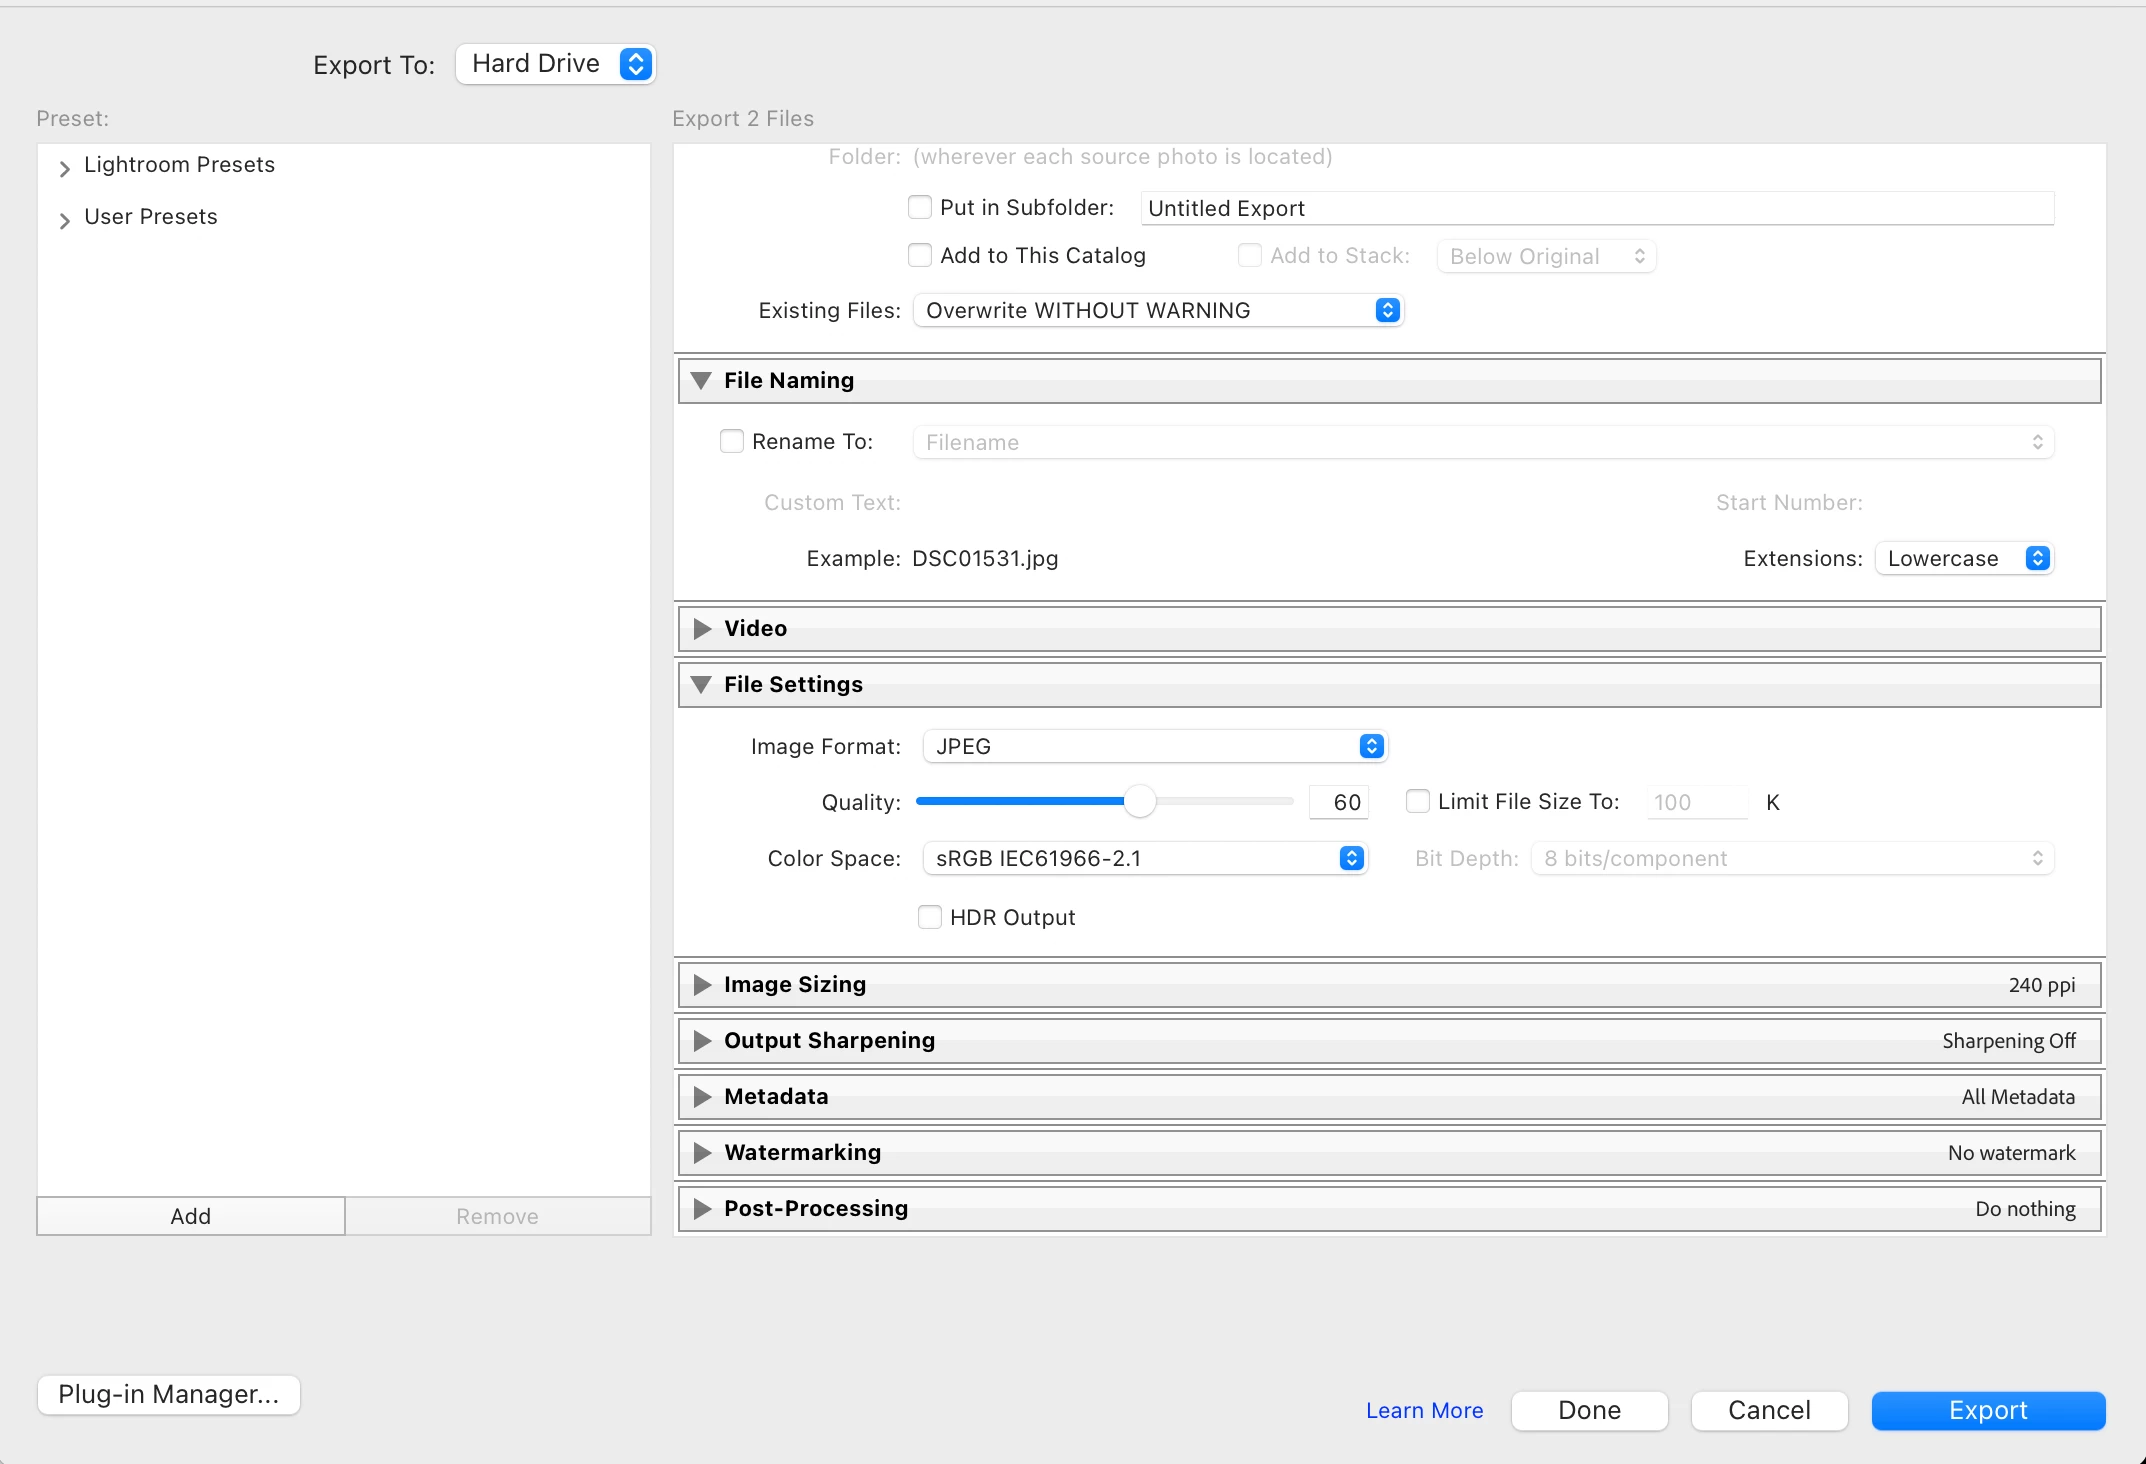Expand User Presets folder chevron

tap(64, 220)
